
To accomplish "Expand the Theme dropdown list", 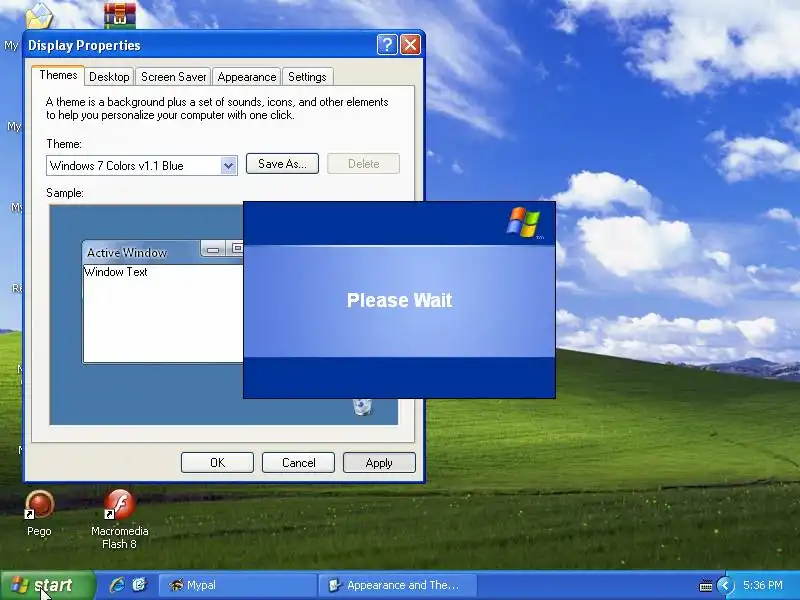I will click(x=229, y=166).
